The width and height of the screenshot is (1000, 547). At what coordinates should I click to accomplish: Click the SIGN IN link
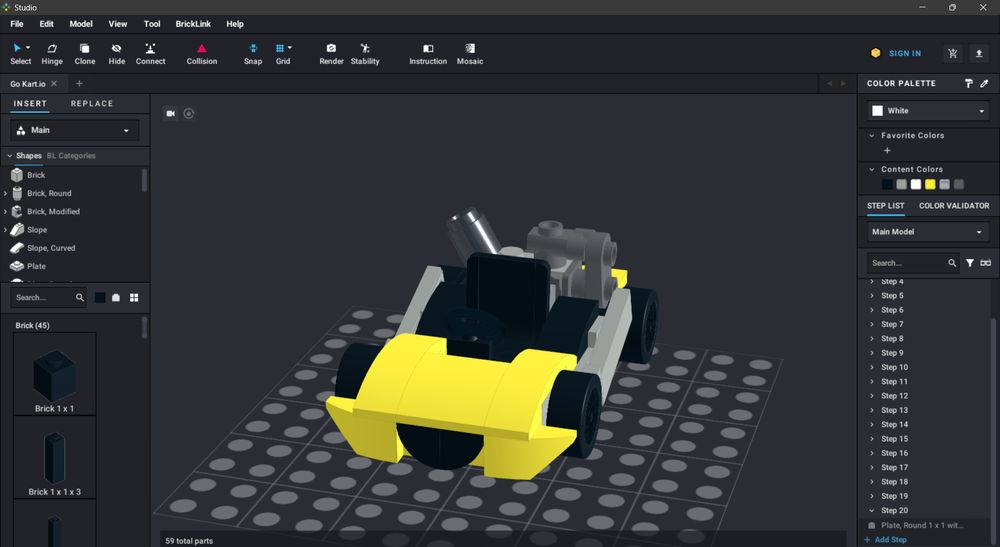tap(904, 54)
